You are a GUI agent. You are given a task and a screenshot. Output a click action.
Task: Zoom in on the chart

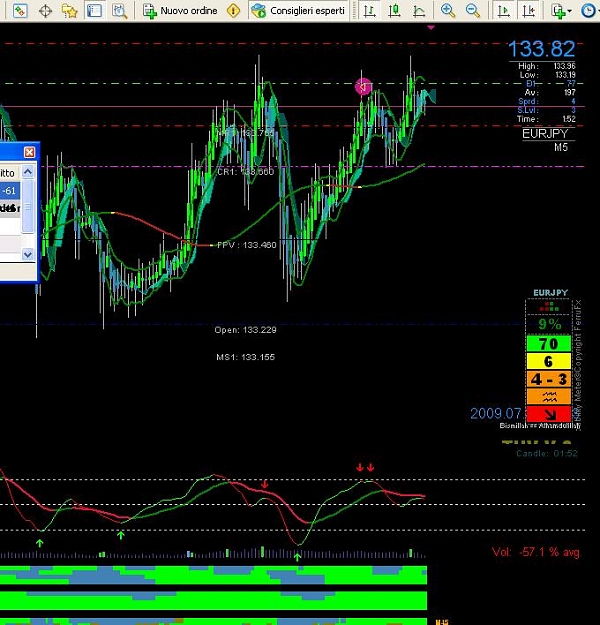pos(448,11)
